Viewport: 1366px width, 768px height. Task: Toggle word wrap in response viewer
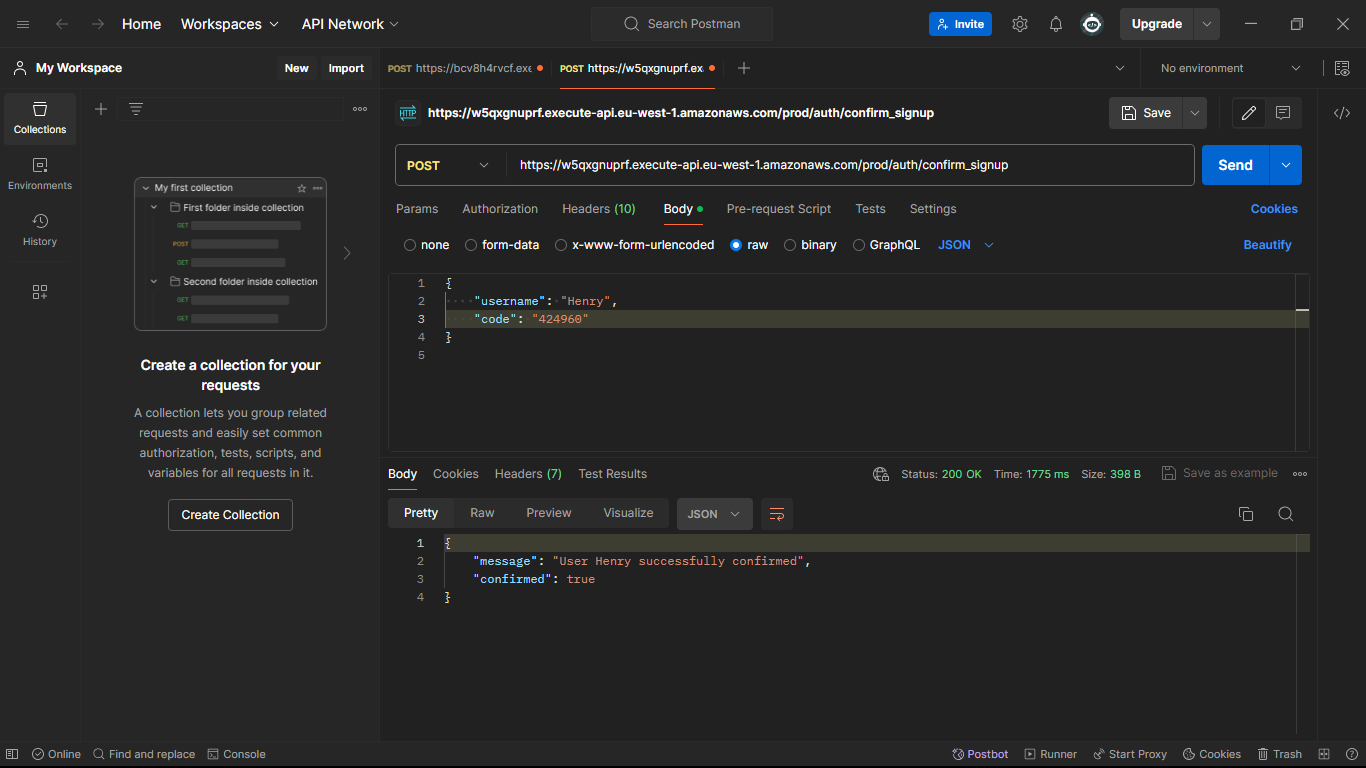(777, 514)
